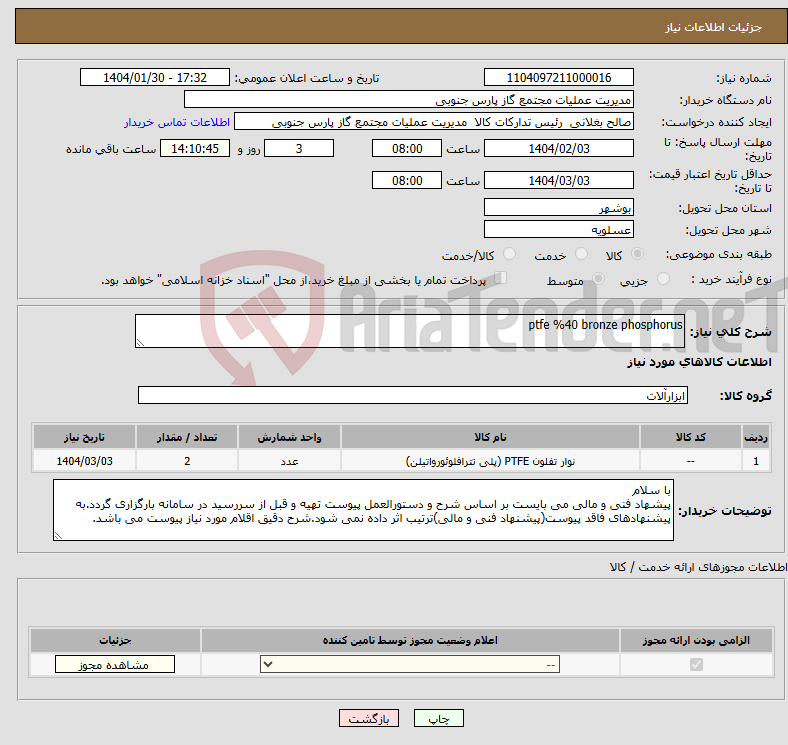Click the price validity date 1404/03/03 field
Image resolution: width=788 pixels, height=745 pixels.
tap(558, 180)
